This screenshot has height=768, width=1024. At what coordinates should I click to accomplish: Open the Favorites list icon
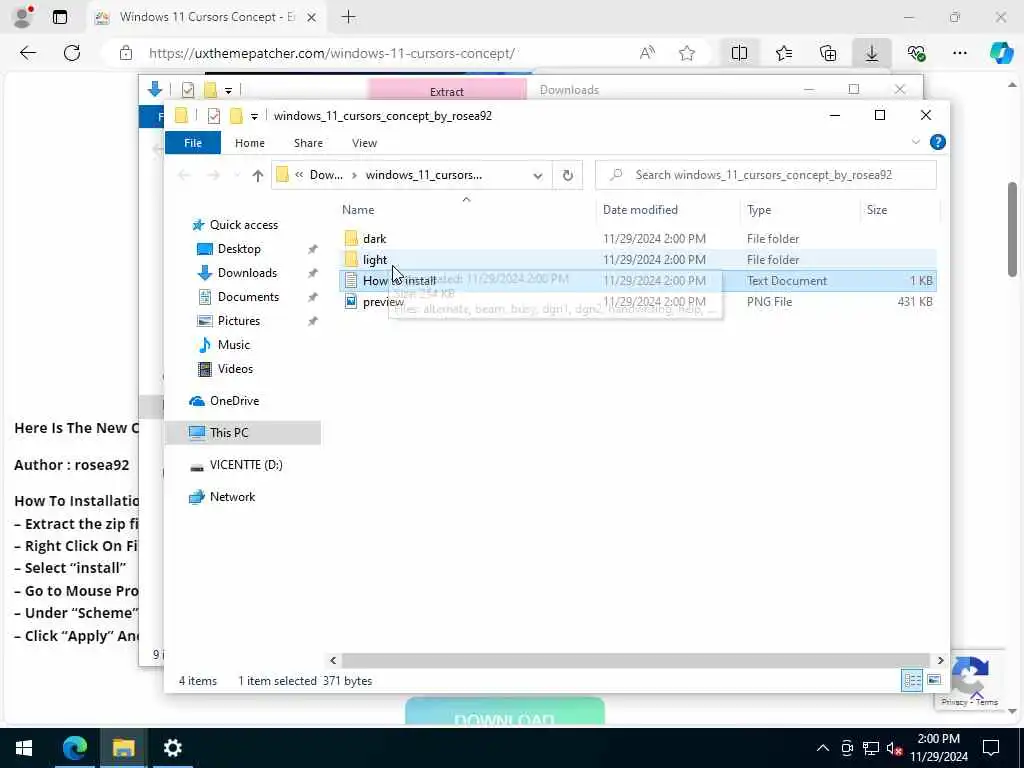pos(784,54)
